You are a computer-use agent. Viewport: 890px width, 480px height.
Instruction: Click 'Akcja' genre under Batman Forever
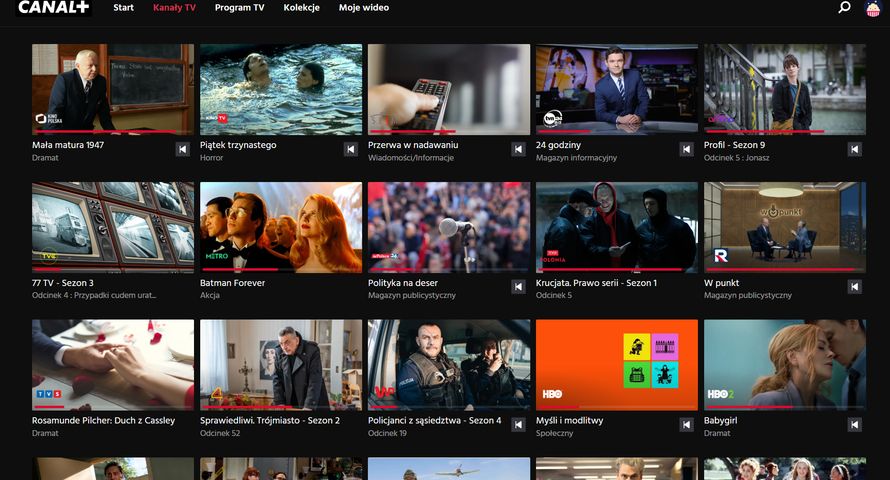pos(210,295)
